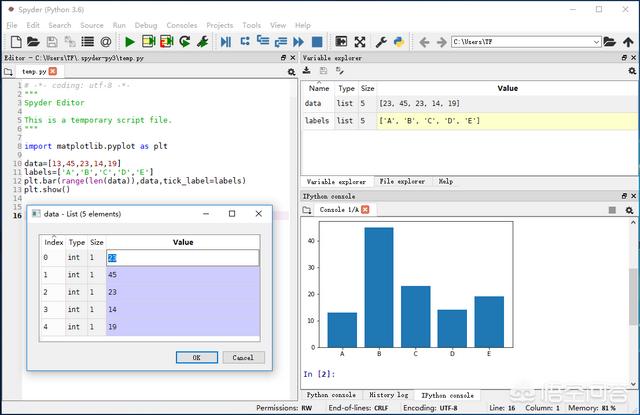Open run configuration settings icon

[202, 42]
